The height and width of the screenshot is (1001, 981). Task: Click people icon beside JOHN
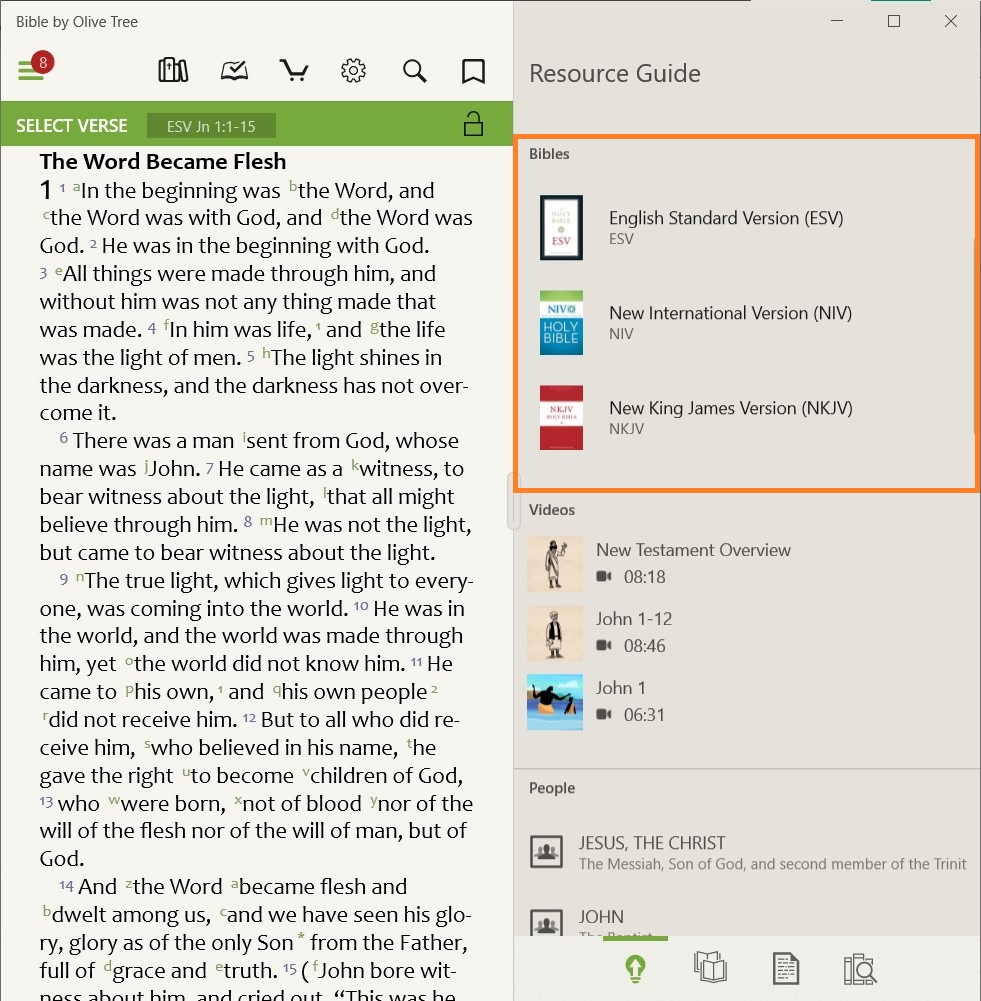(x=546, y=922)
